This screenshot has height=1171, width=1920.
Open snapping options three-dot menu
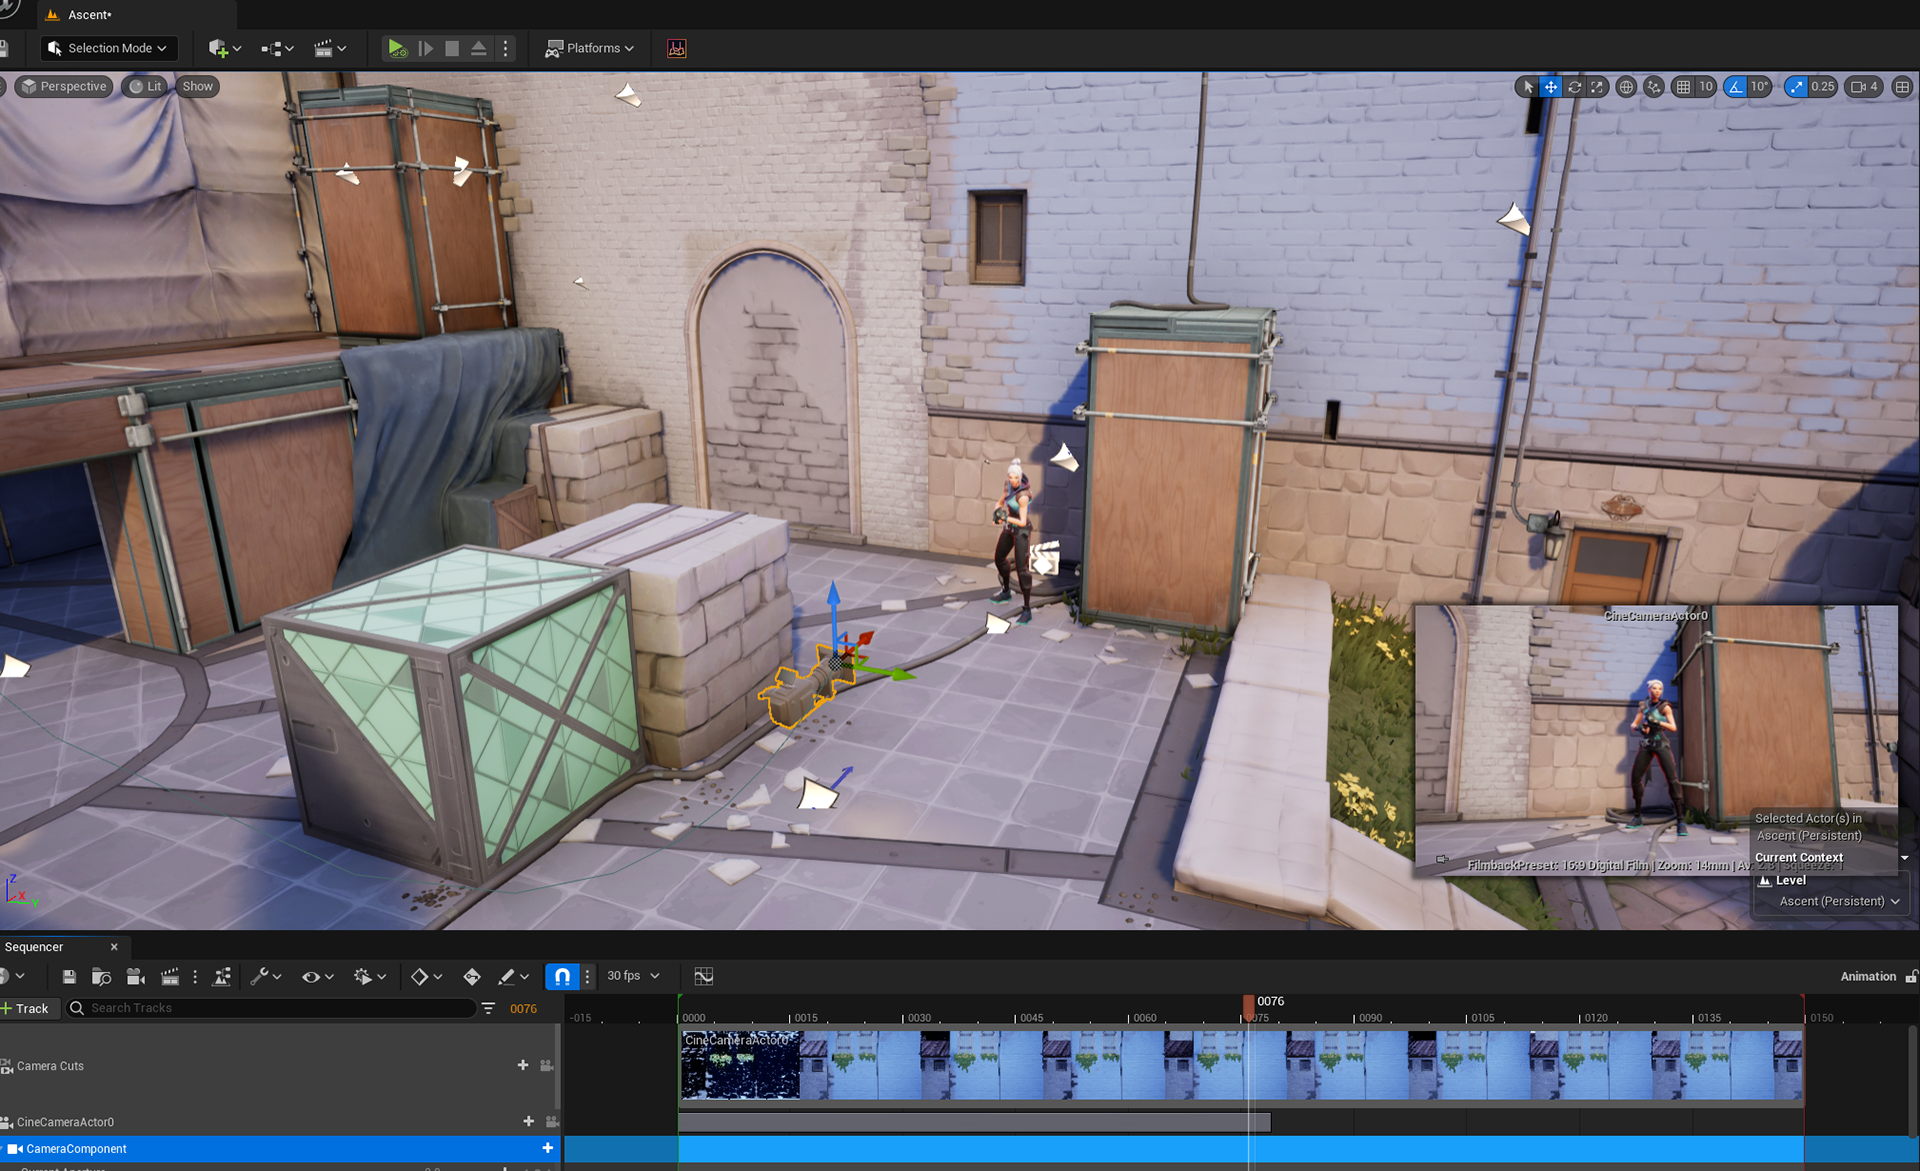click(587, 976)
